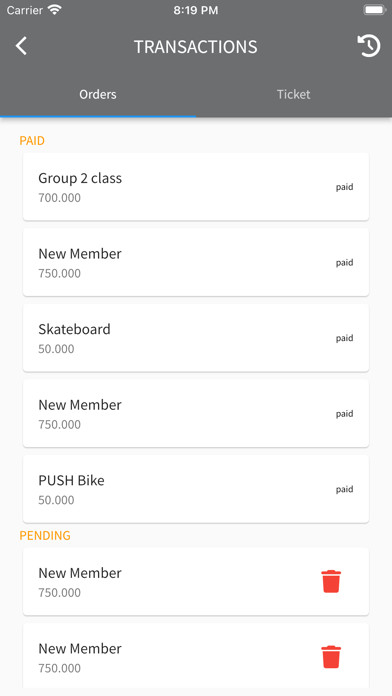Image resolution: width=392 pixels, height=696 pixels.
Task: Delete the first pending New Member order
Action: pos(331,581)
